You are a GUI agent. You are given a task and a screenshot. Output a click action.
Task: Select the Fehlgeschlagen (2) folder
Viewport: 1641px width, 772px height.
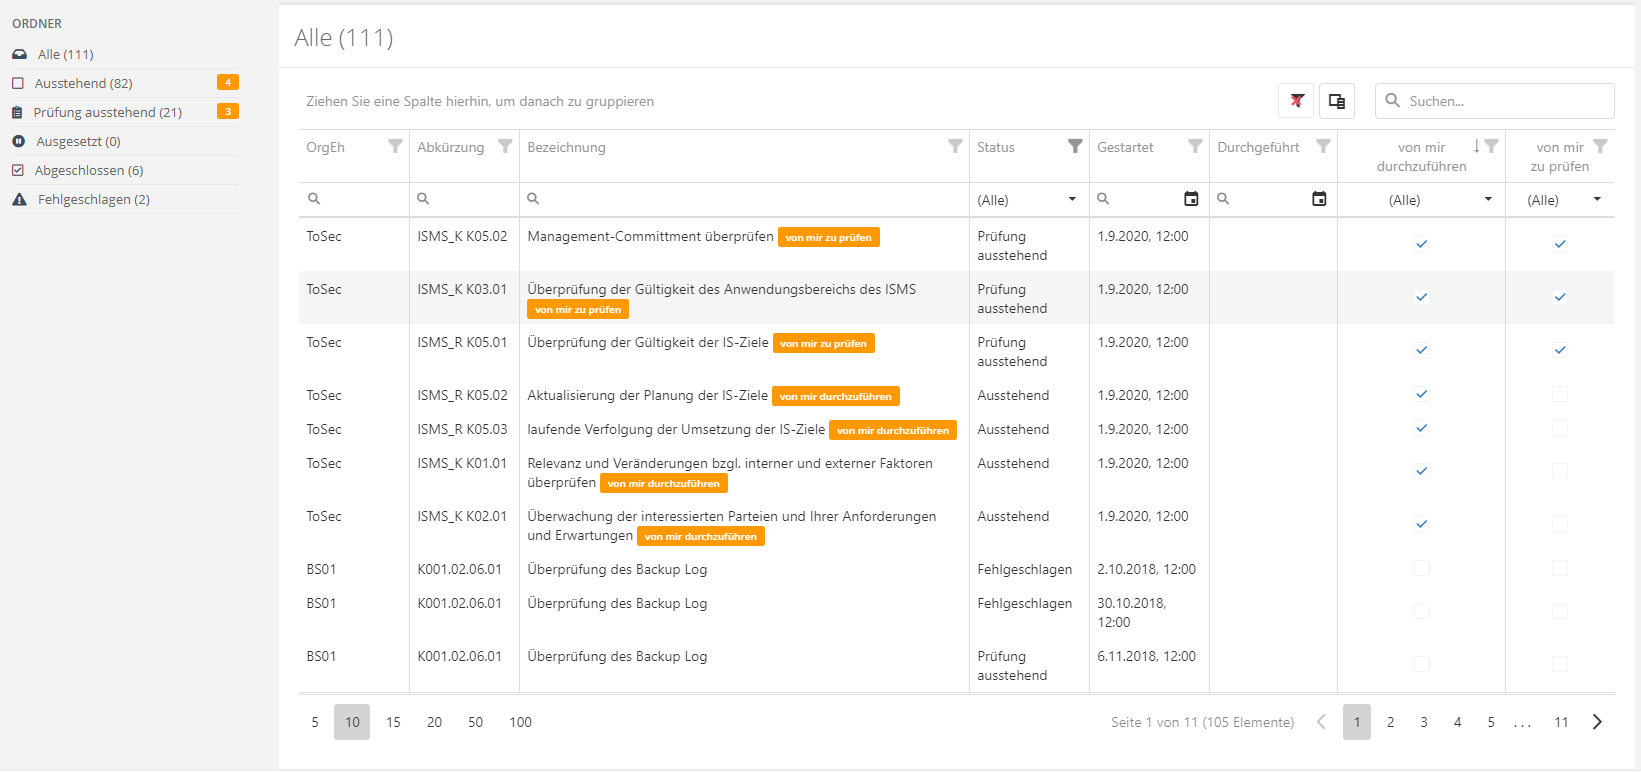(x=93, y=199)
